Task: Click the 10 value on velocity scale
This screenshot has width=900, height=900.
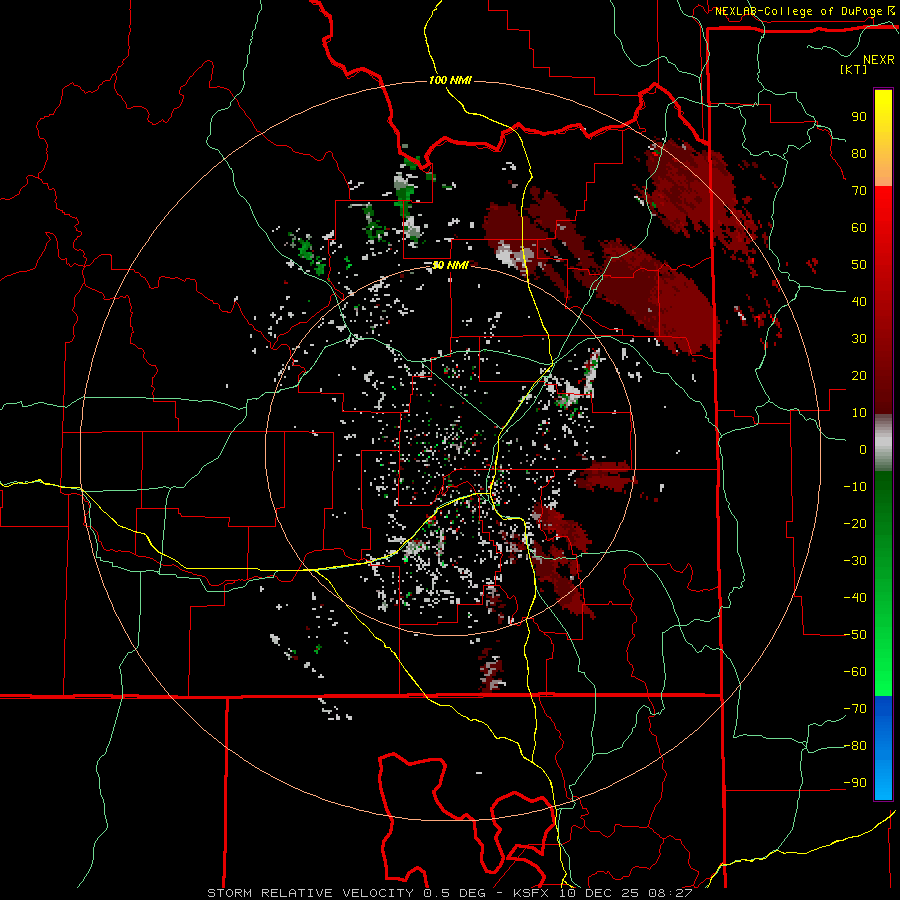Action: [859, 413]
